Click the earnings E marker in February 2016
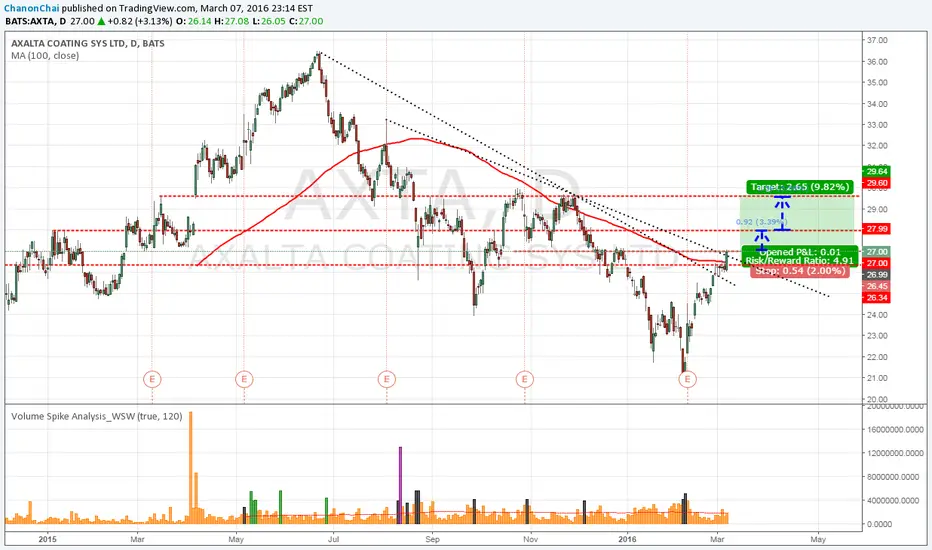932x550 pixels. [688, 379]
